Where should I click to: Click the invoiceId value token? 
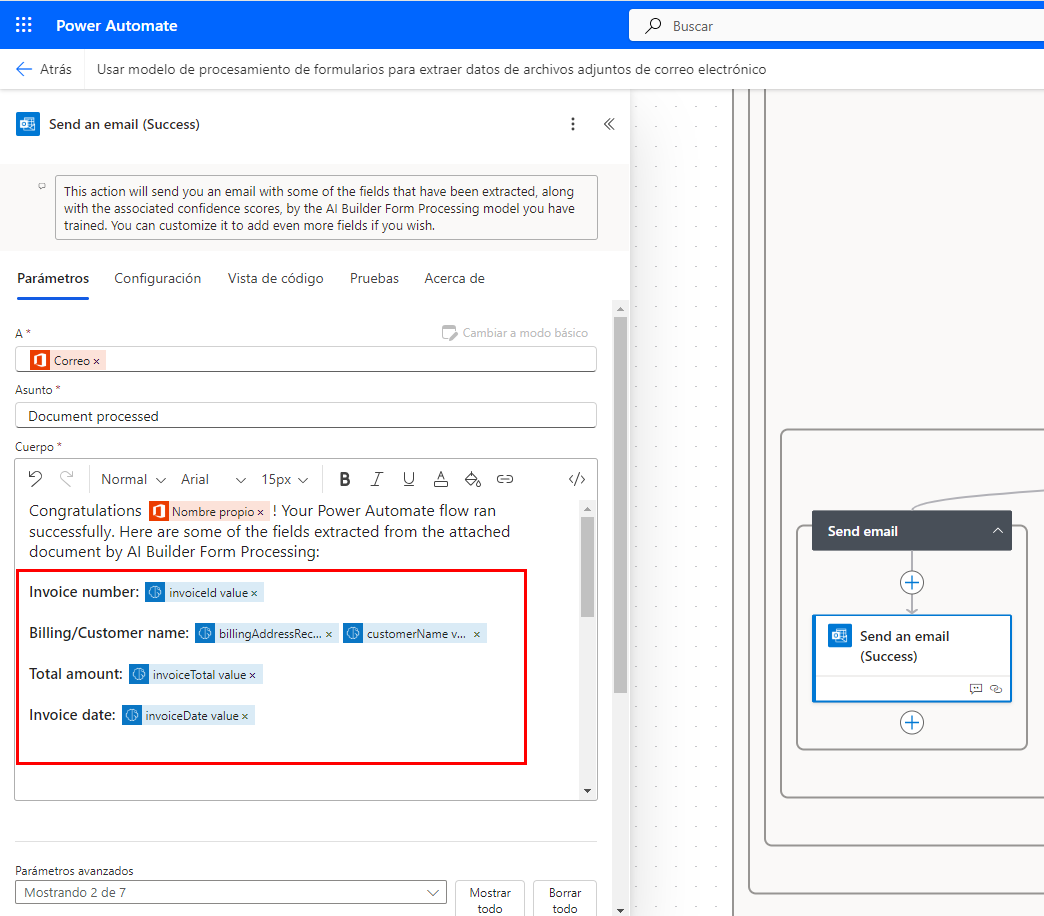pyautogui.click(x=204, y=592)
